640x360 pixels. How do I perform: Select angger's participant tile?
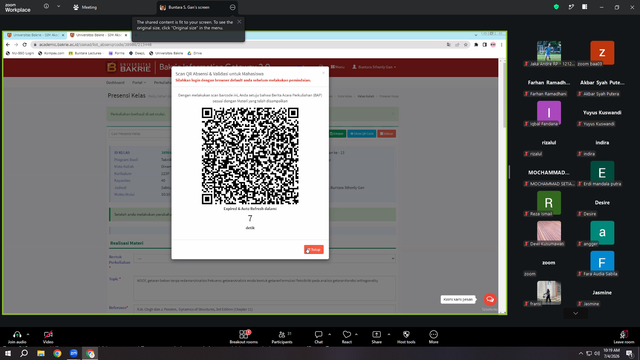pyautogui.click(x=602, y=233)
